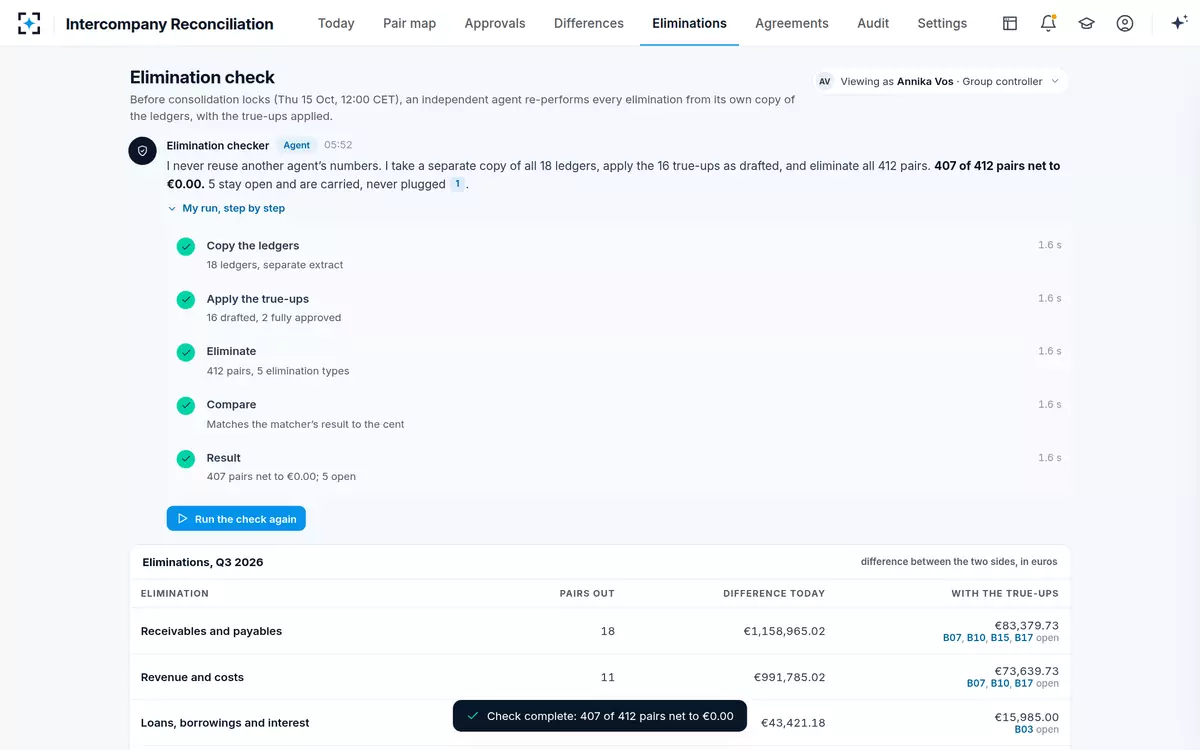Go to the Today tab
1200x750 pixels.
click(336, 23)
